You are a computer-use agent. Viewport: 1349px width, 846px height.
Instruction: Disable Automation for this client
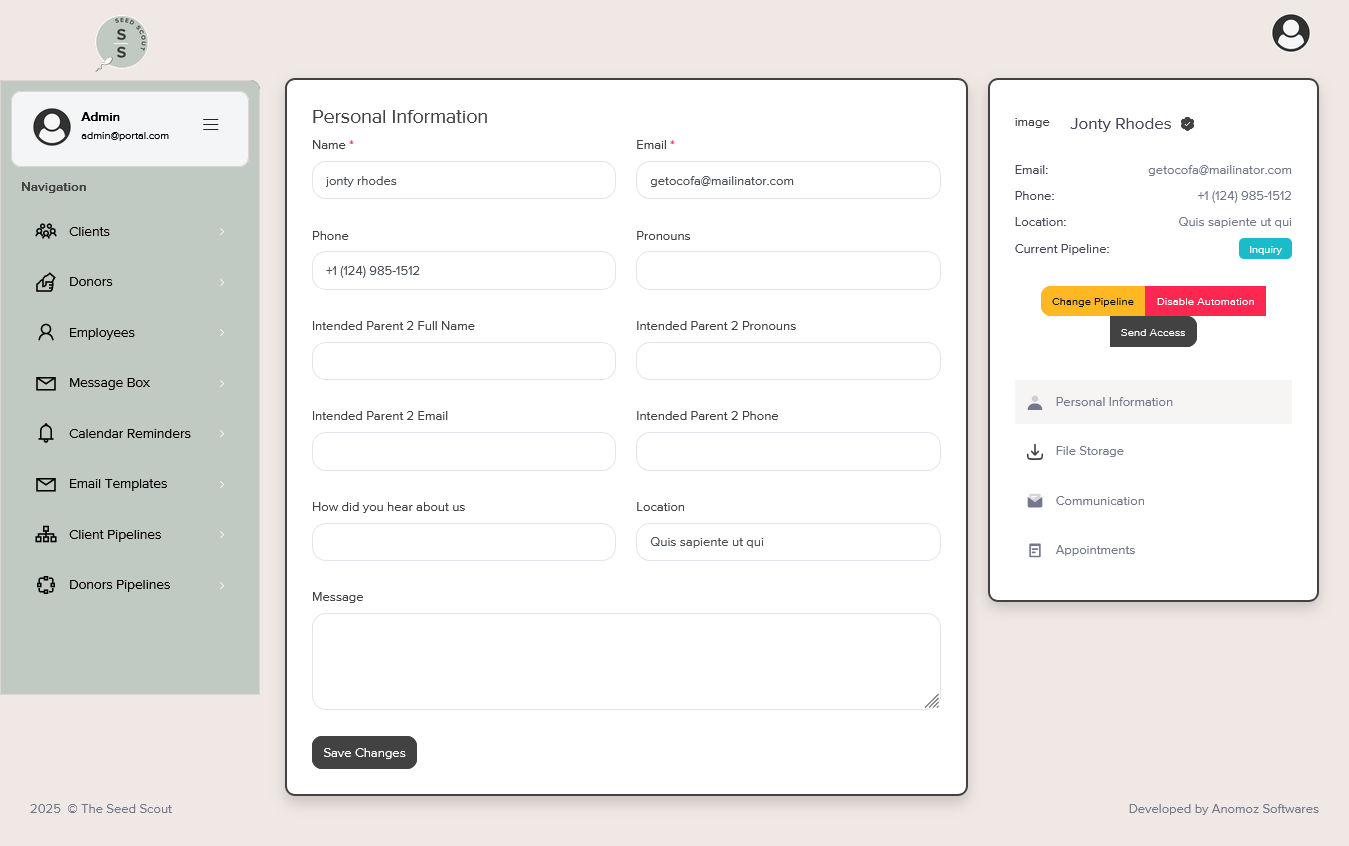coord(1205,301)
